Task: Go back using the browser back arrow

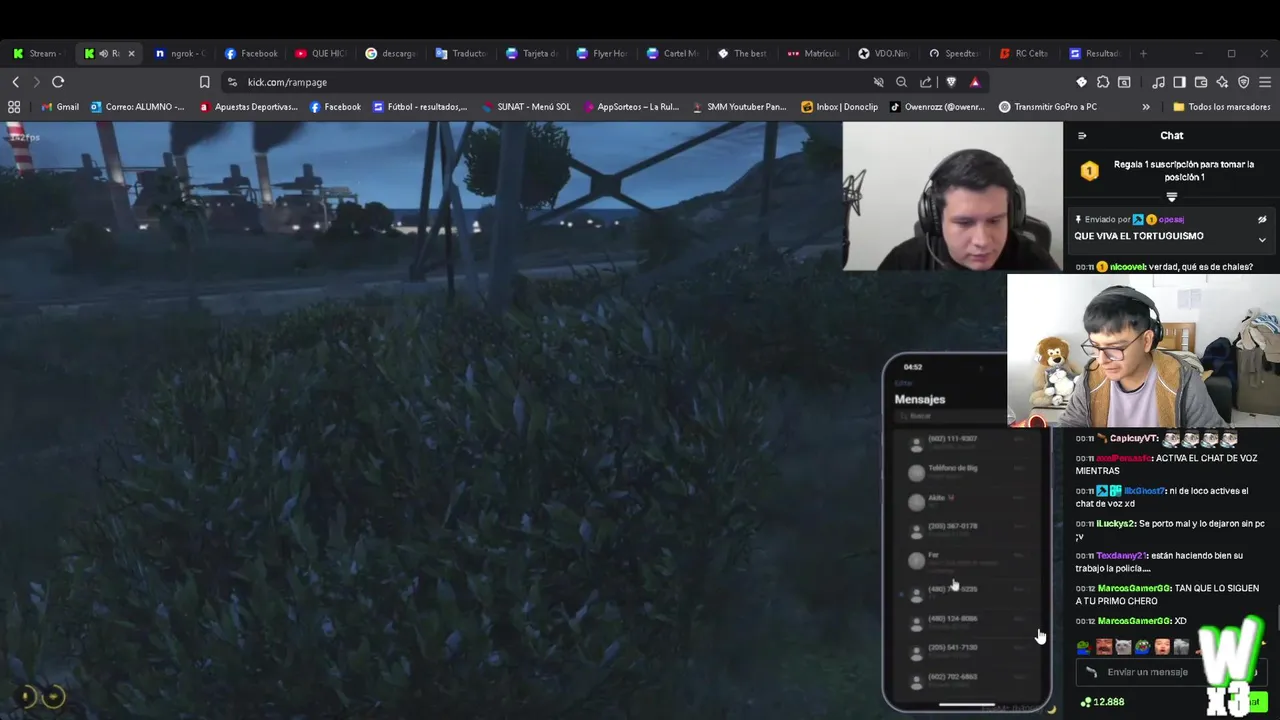Action: click(x=16, y=82)
